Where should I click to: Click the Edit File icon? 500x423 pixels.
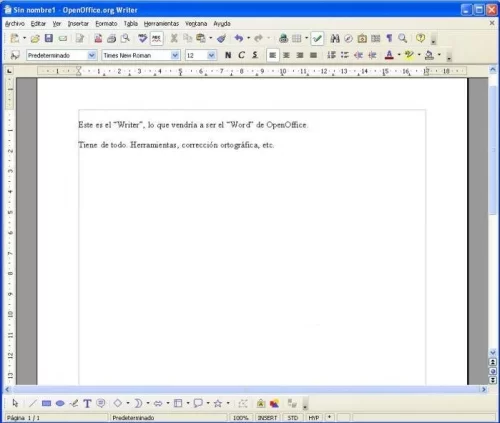point(80,38)
